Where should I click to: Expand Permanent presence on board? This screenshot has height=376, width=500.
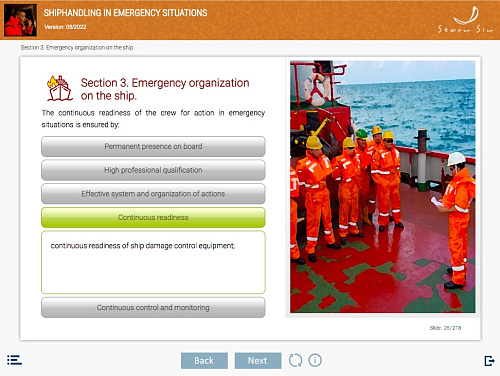pos(153,146)
